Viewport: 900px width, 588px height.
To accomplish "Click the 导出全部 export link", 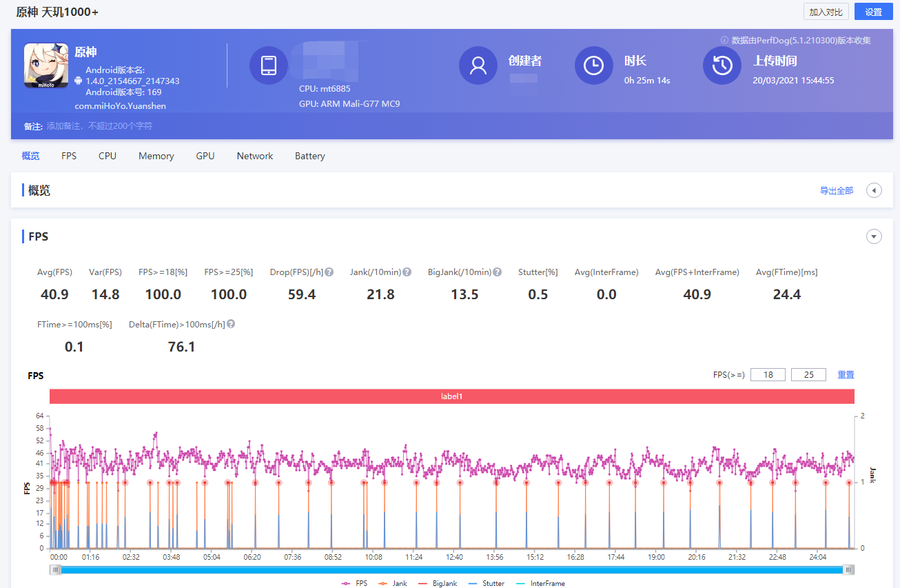I will click(836, 190).
